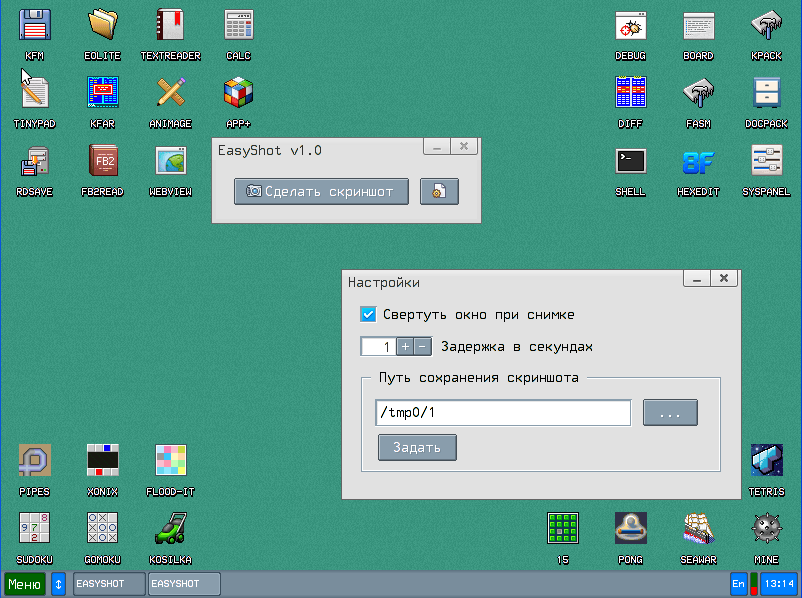Select the first EASYSHOT taskbar item
This screenshot has width=802, height=598.
[109, 583]
